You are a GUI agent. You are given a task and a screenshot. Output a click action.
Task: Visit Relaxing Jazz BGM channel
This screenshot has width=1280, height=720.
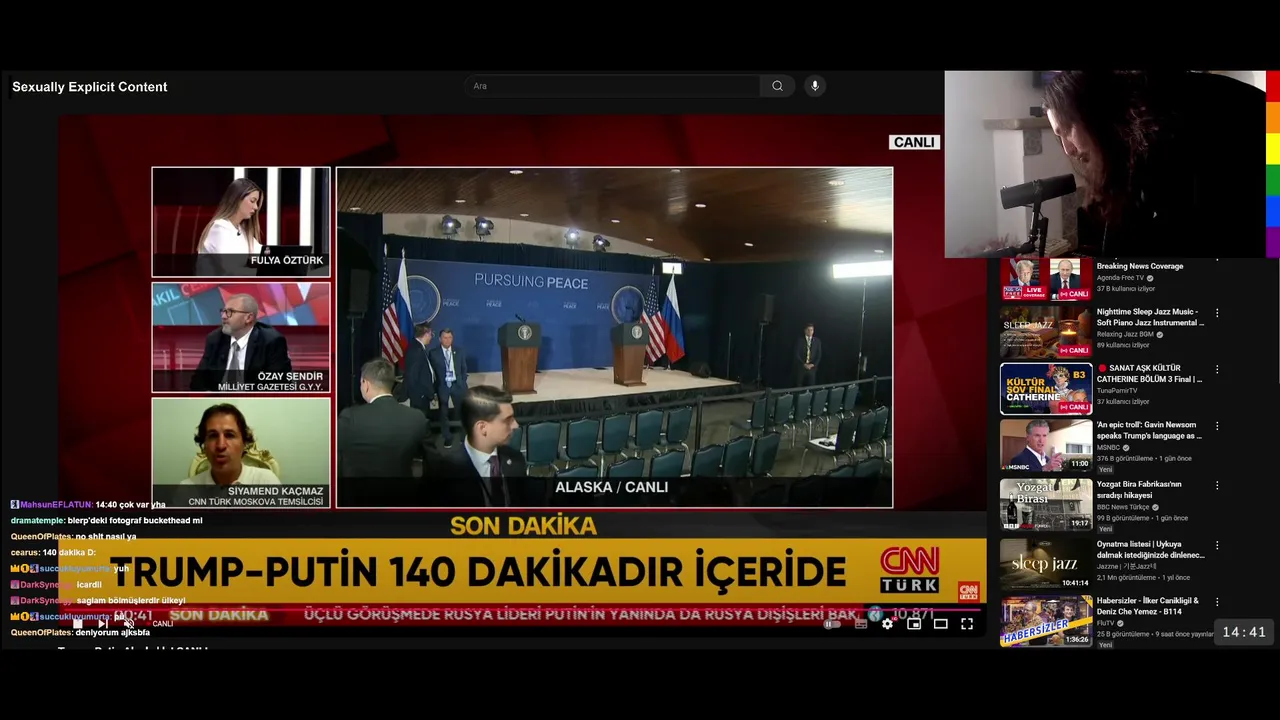click(1125, 334)
